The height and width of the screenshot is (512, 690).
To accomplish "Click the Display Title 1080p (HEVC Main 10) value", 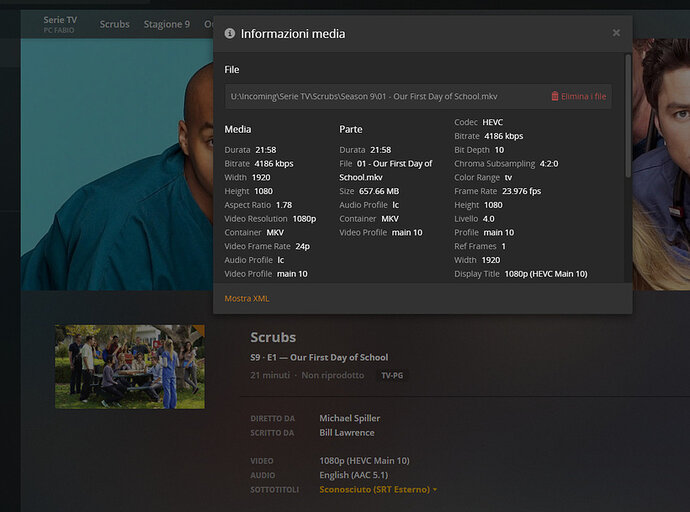I will pos(546,274).
